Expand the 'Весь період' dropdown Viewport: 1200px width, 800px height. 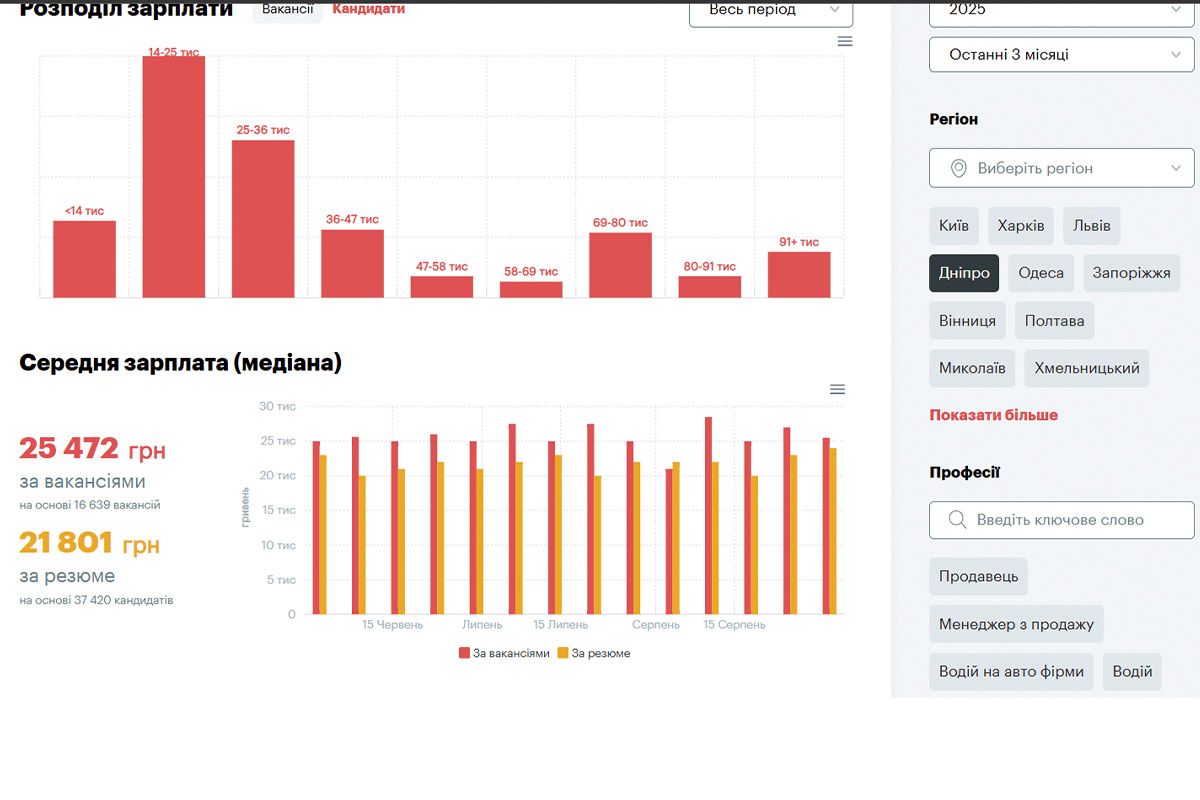[770, 10]
